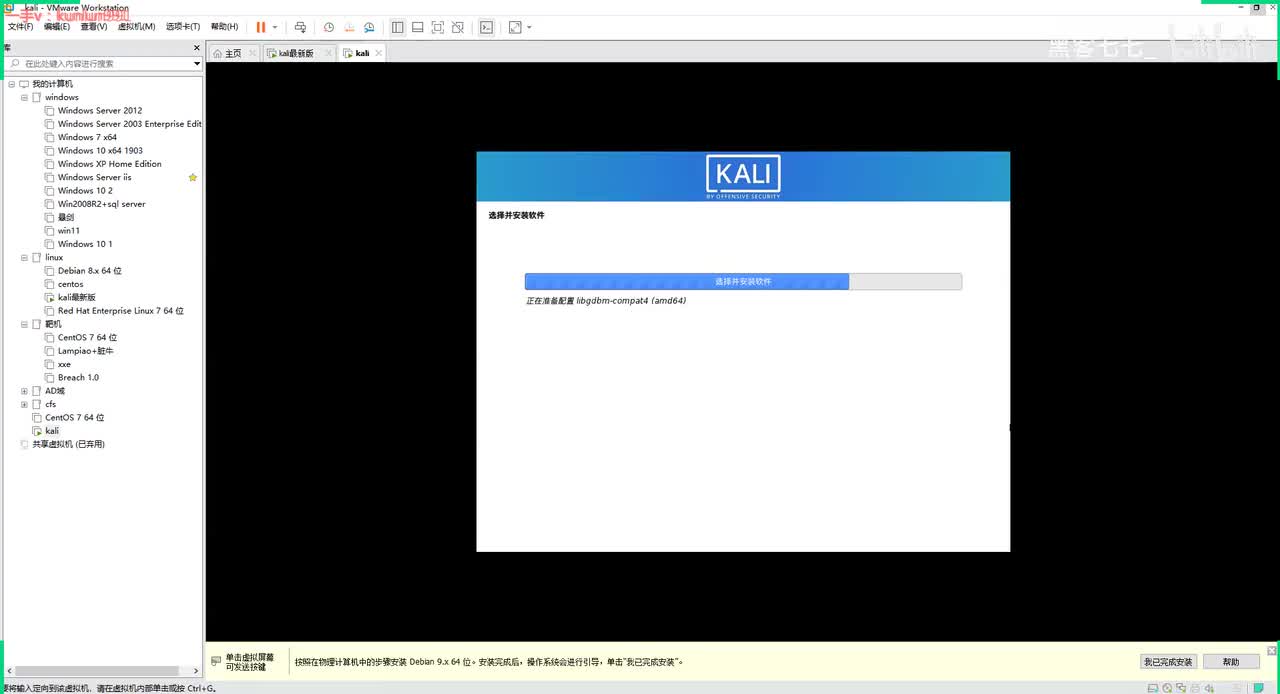
Task: Click the sound card status icon
Action: 1209,688
